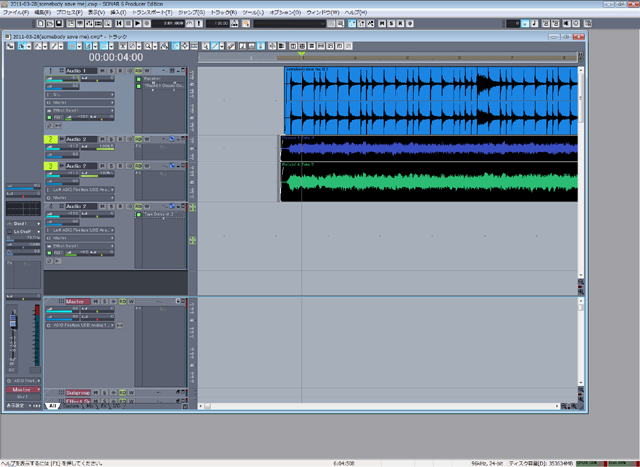
Task: Start playback with the Play button
Action: [138, 24]
